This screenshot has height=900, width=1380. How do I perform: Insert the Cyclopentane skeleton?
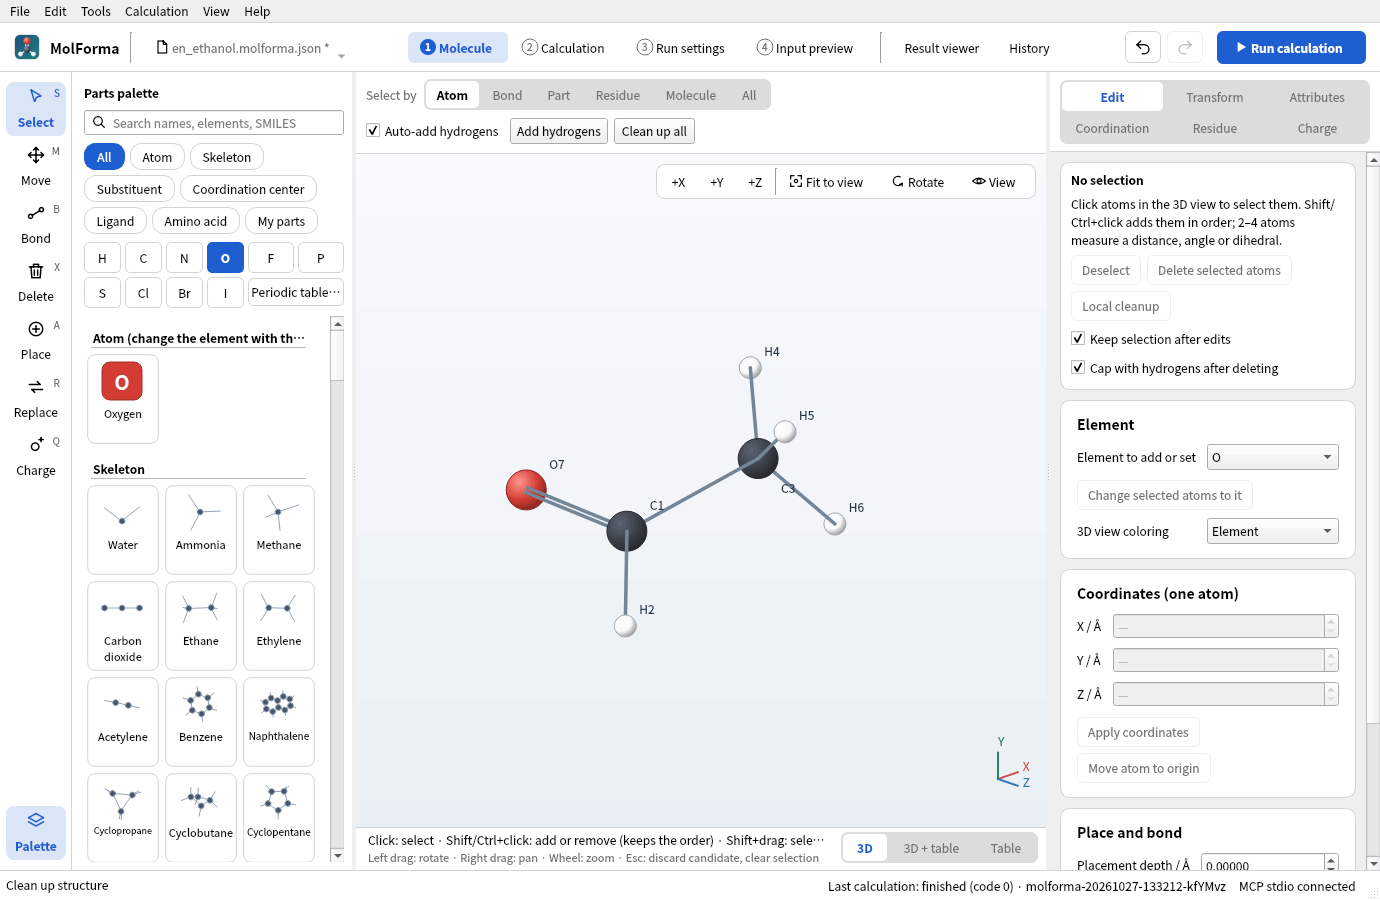point(279,817)
